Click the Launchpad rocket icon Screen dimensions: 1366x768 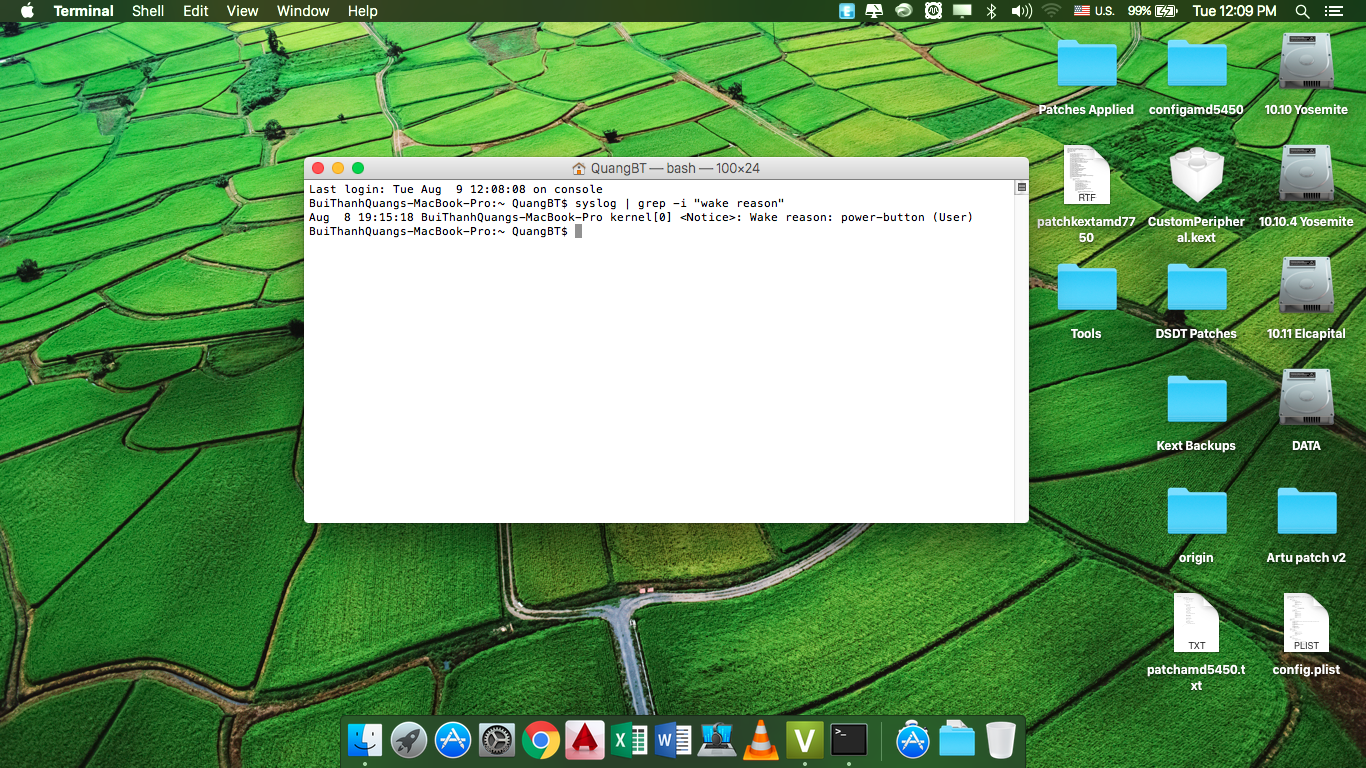pos(409,741)
